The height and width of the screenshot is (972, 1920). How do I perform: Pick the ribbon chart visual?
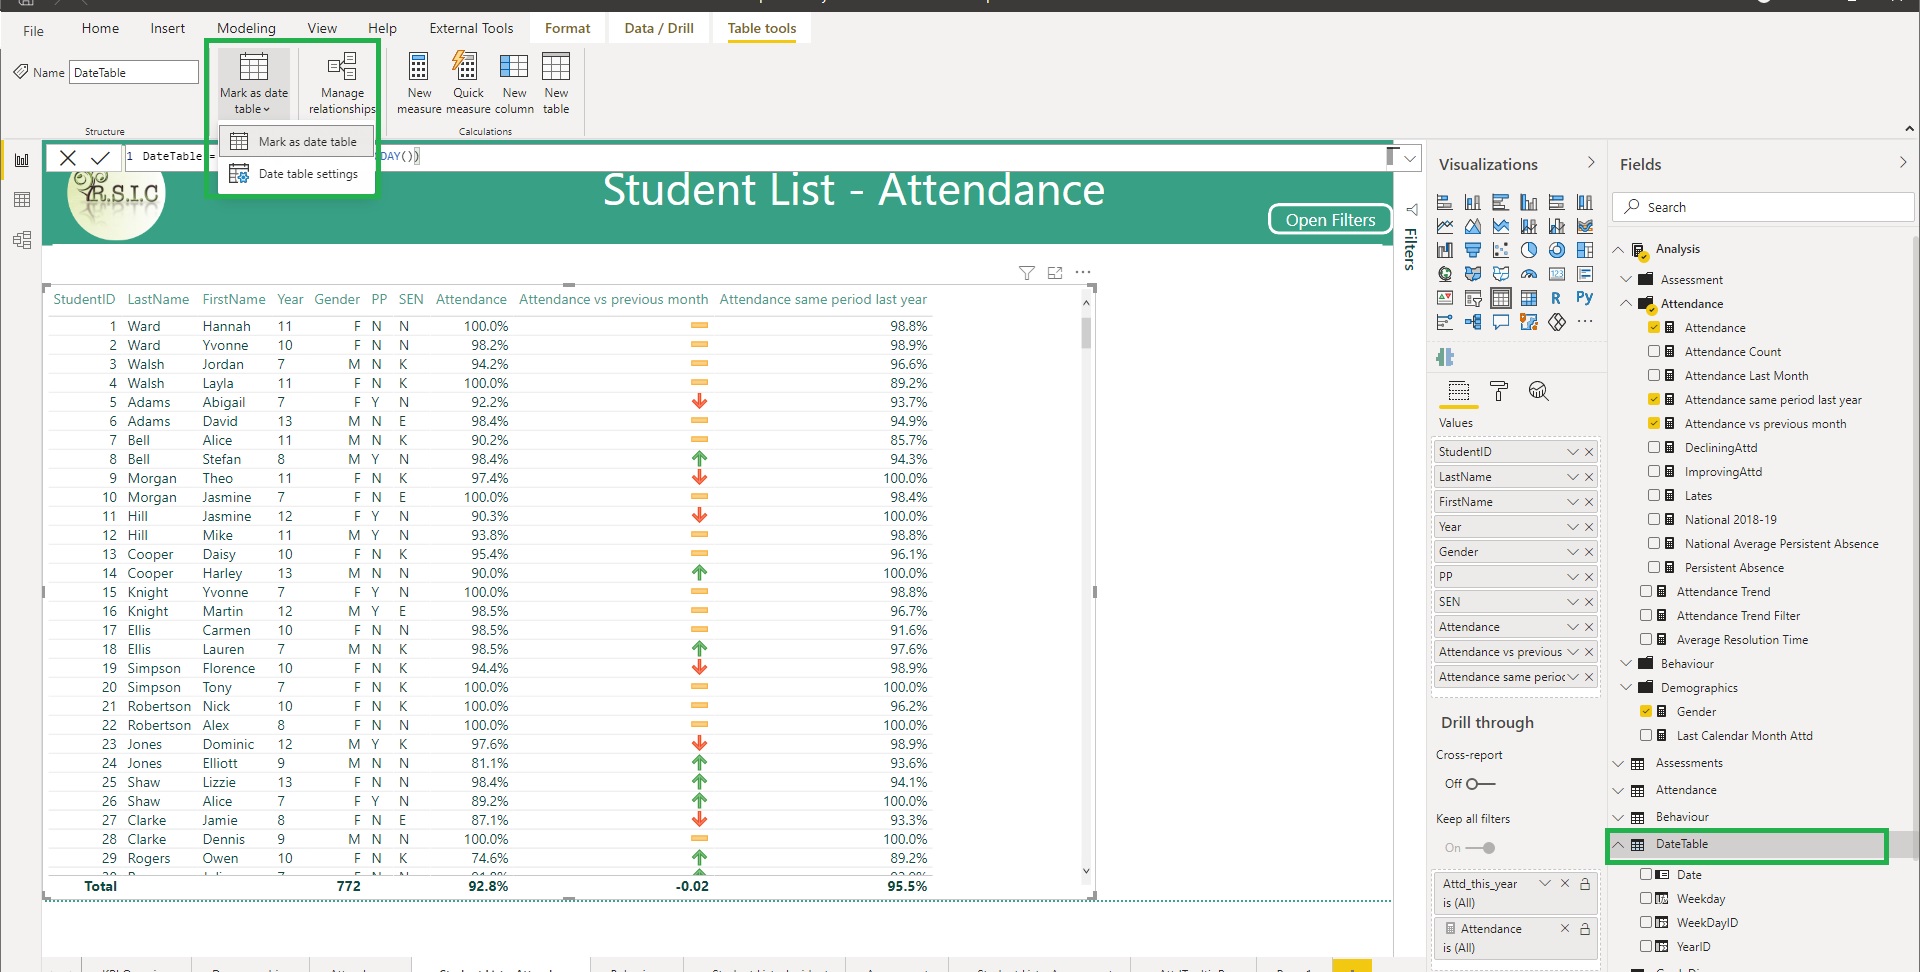(1584, 226)
